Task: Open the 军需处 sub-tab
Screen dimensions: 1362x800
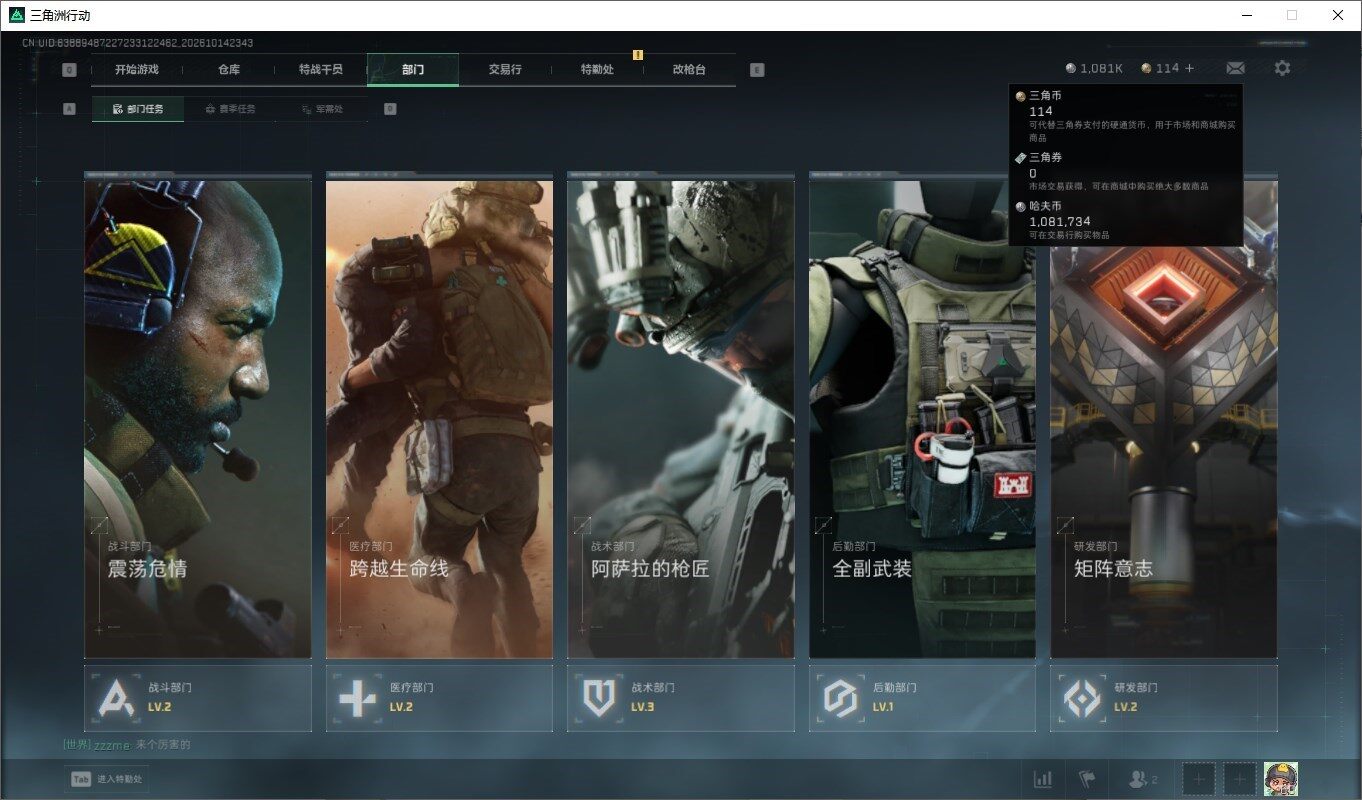Action: coord(322,109)
